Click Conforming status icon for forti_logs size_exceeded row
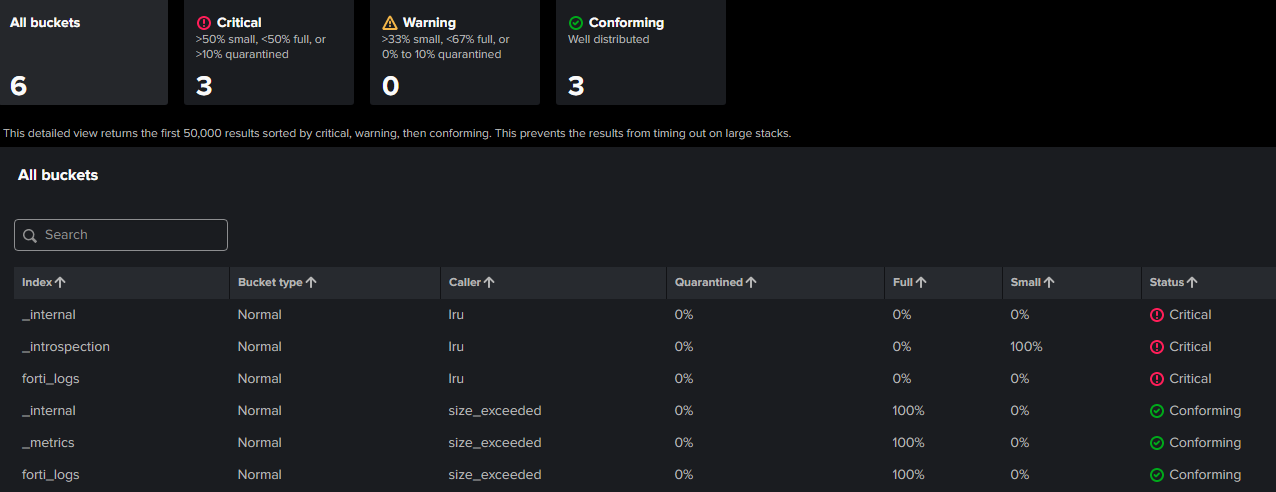This screenshot has width=1276, height=492. (x=1157, y=475)
